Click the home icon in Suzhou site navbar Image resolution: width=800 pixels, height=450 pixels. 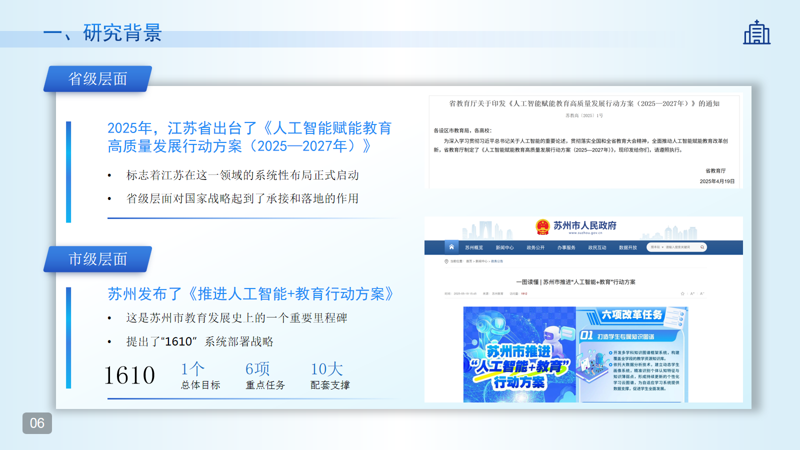[451, 247]
